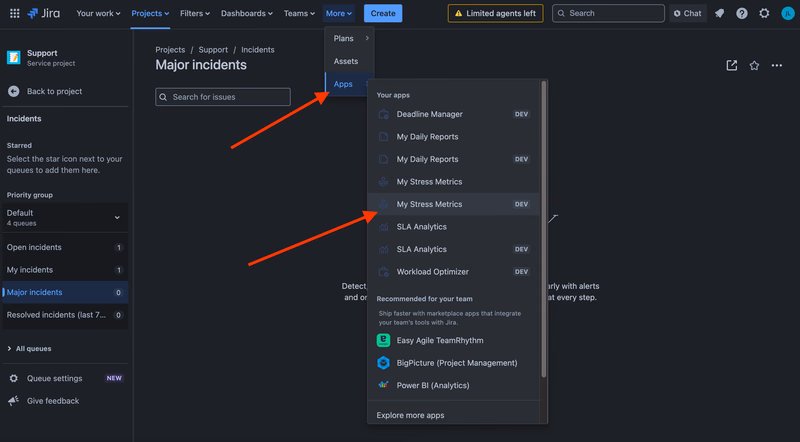Expand the Dashboards dropdown
The width and height of the screenshot is (800, 442).
click(x=246, y=13)
